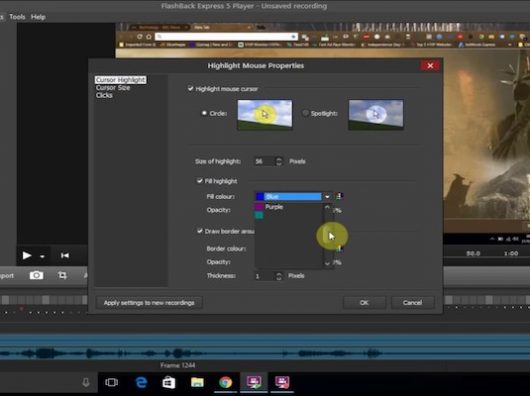Click Apply settings to new recordings
Image resolution: width=530 pixels, height=396 pixels.
[149, 303]
